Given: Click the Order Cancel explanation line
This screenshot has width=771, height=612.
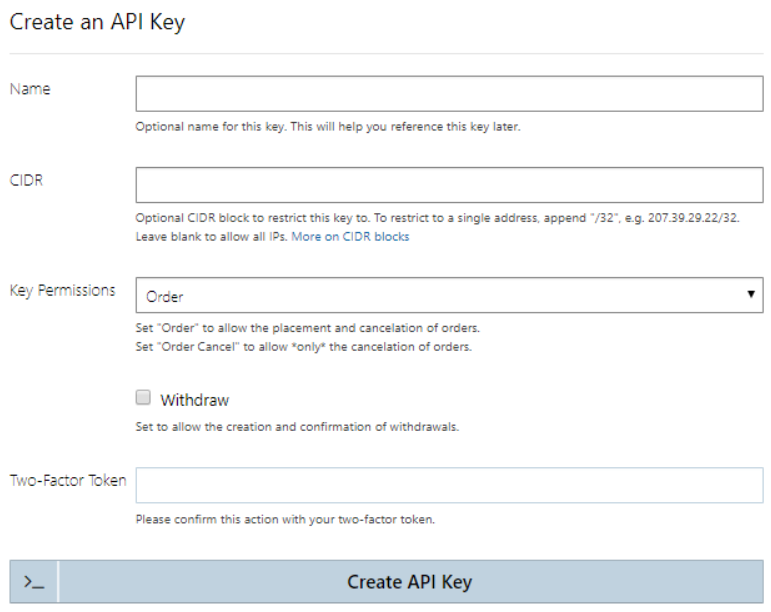Looking at the screenshot, I should click(x=303, y=347).
